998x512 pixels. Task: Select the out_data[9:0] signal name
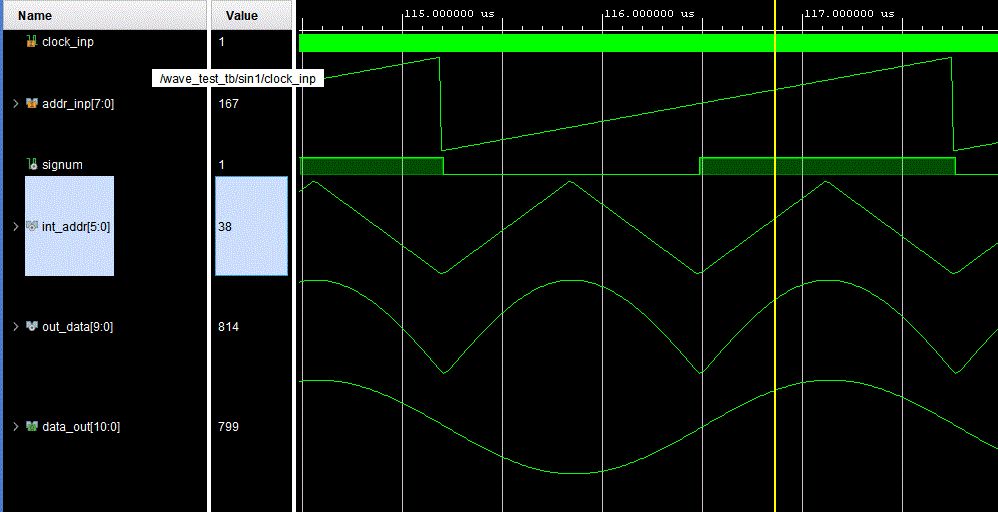pyautogui.click(x=78, y=327)
